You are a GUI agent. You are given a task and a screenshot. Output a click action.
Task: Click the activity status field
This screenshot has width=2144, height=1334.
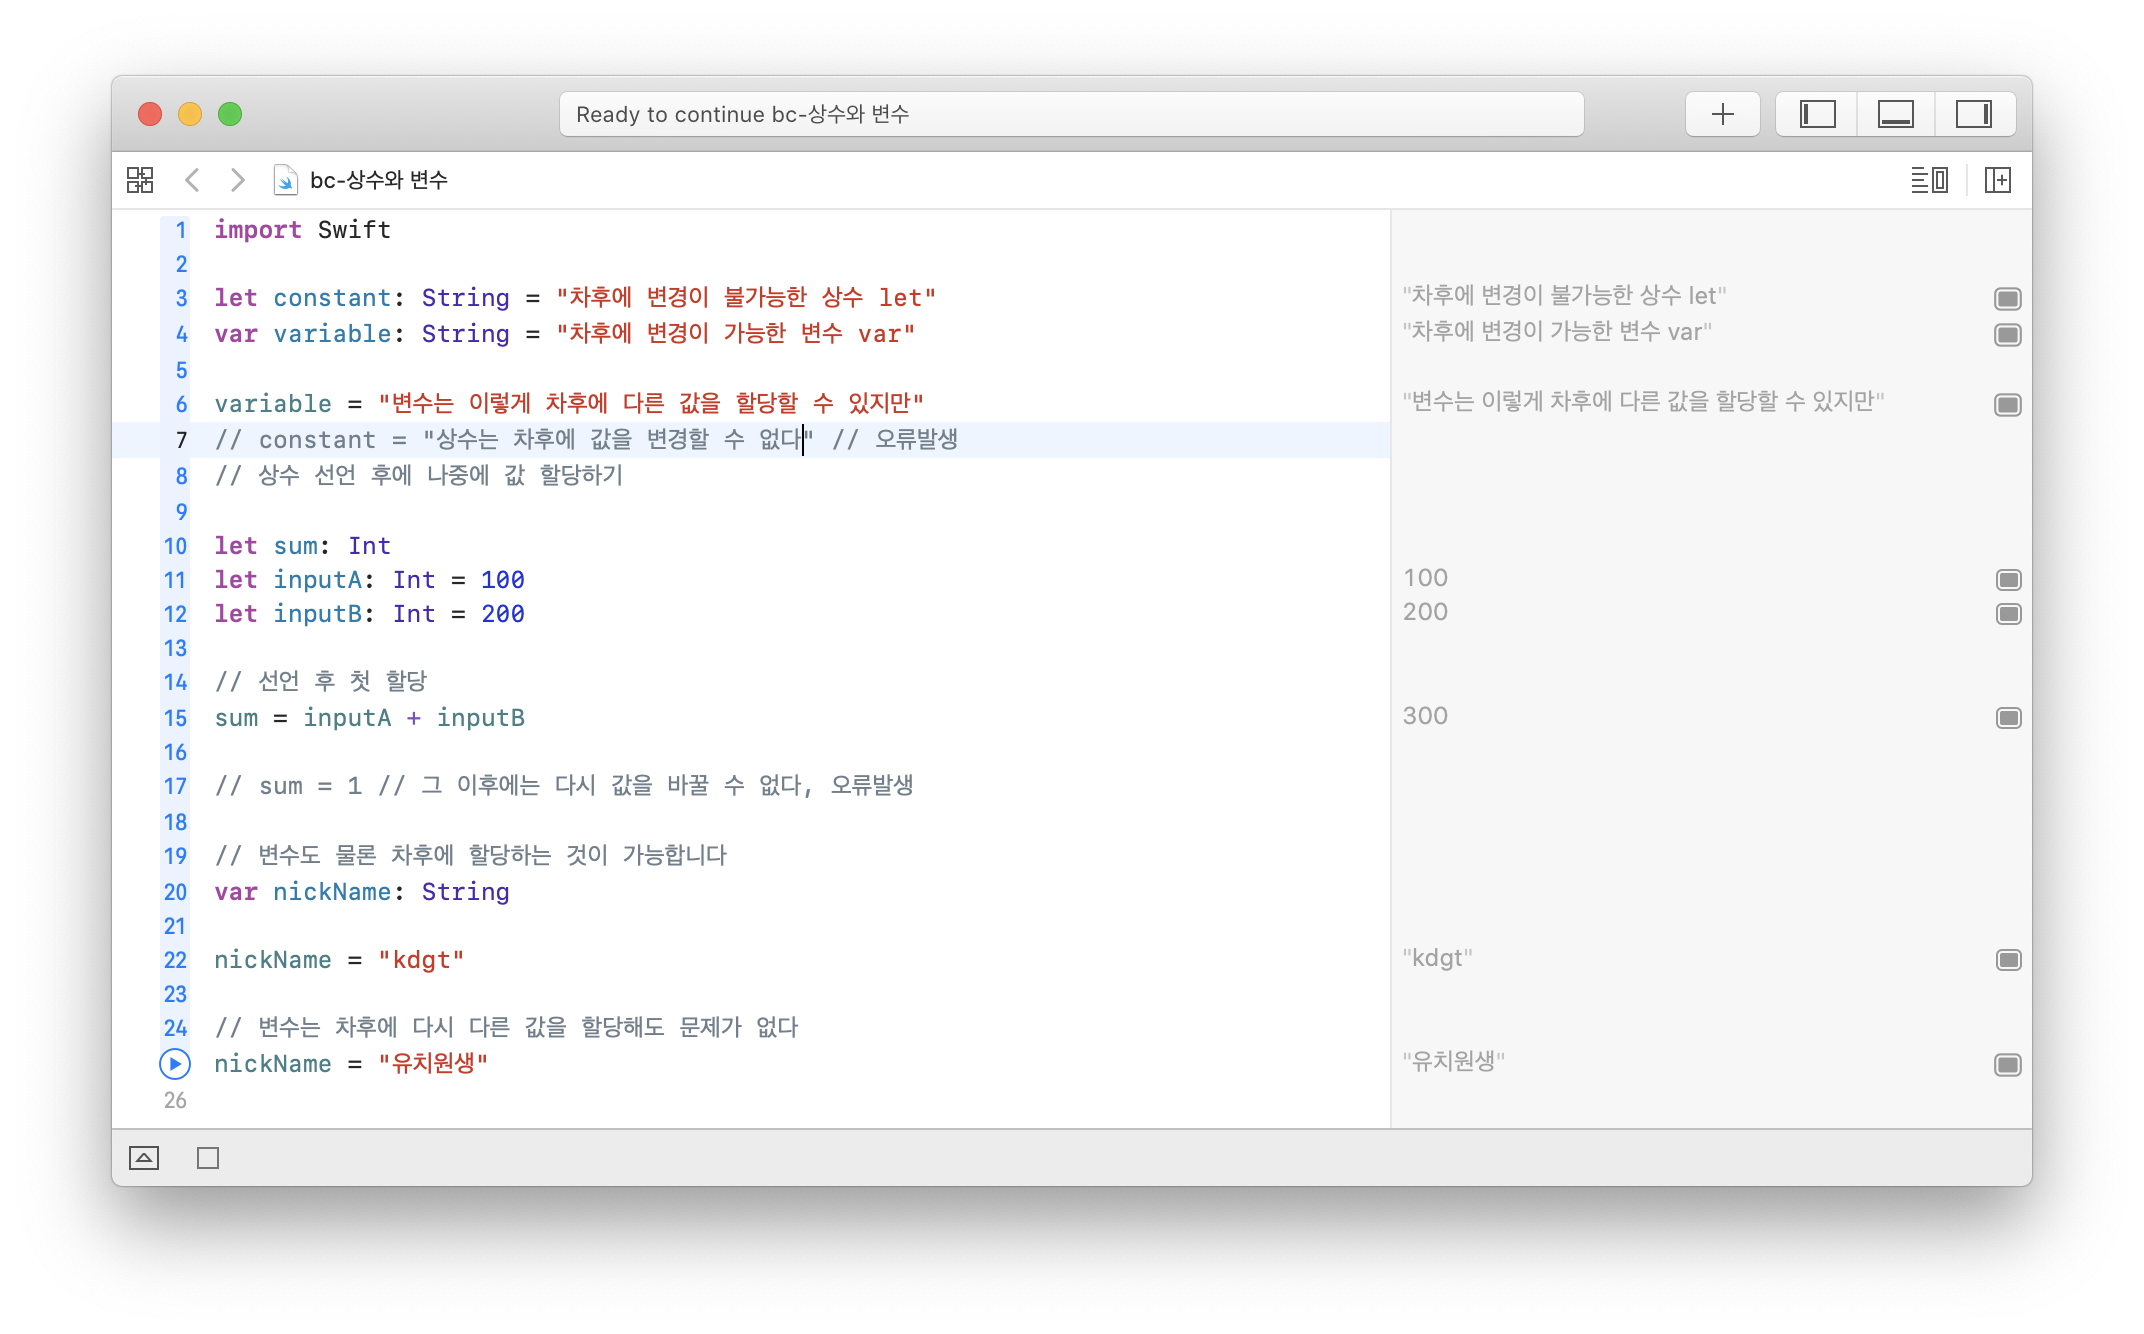[x=1071, y=114]
